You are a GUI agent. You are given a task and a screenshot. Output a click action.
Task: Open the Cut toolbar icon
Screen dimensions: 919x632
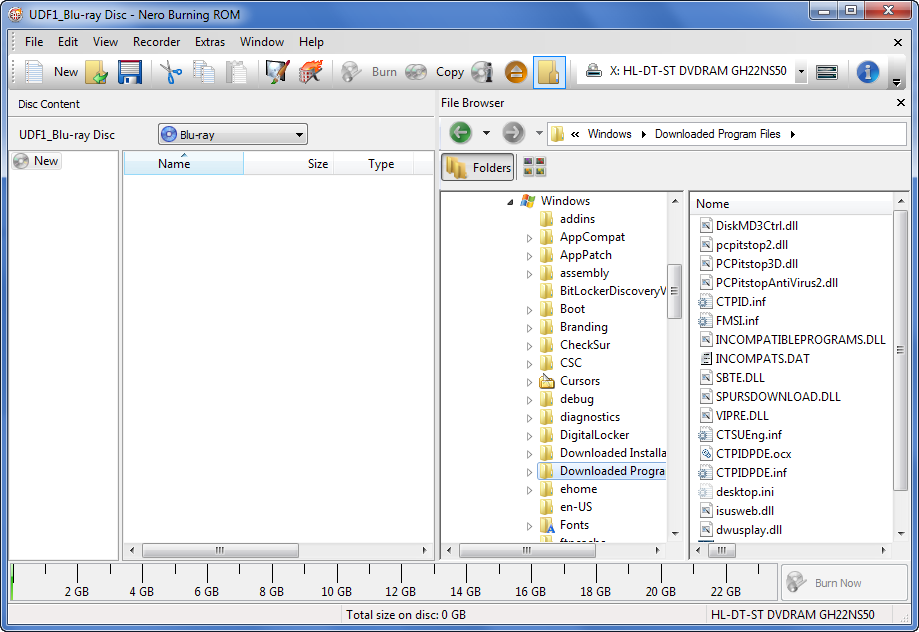pyautogui.click(x=170, y=71)
